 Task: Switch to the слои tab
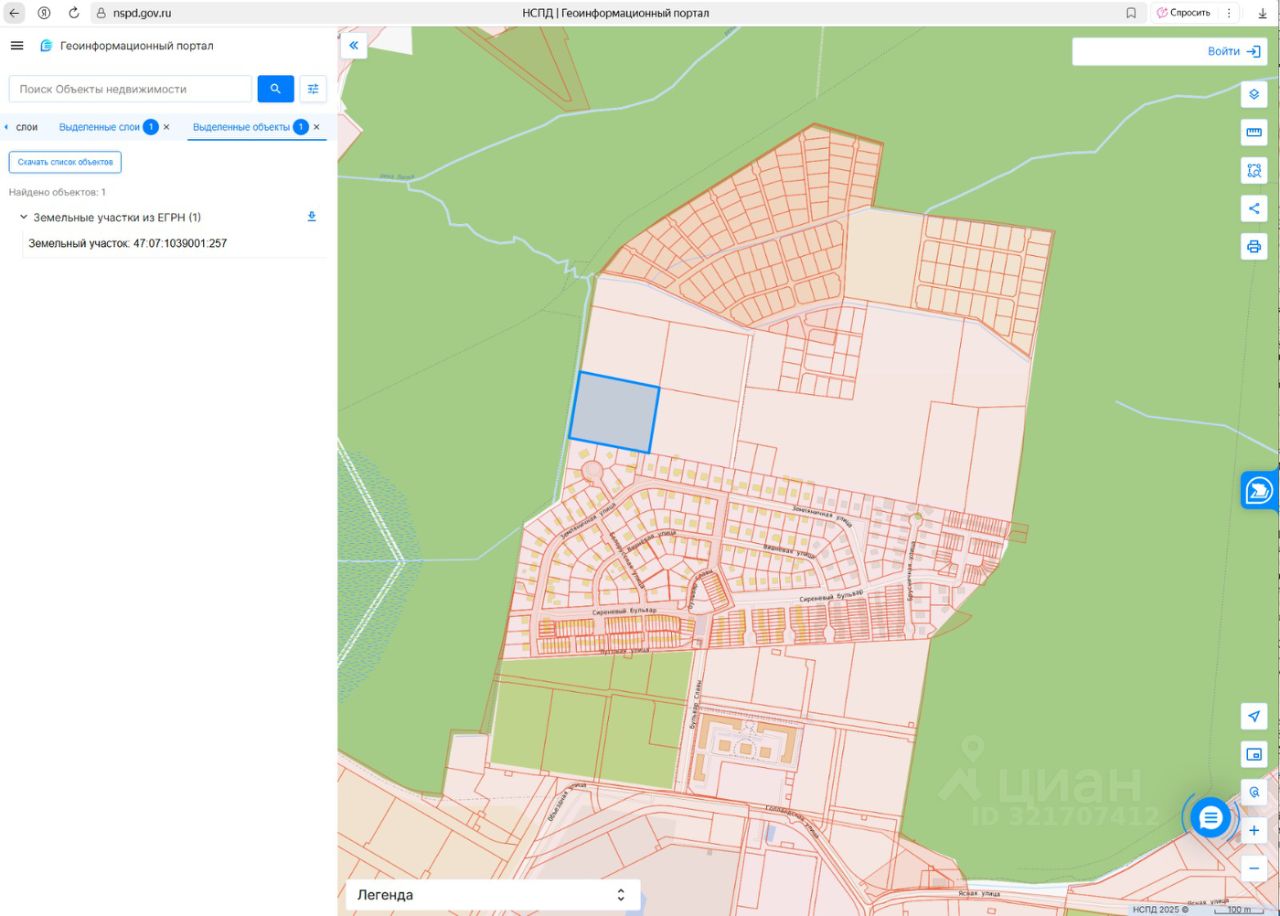[27, 127]
